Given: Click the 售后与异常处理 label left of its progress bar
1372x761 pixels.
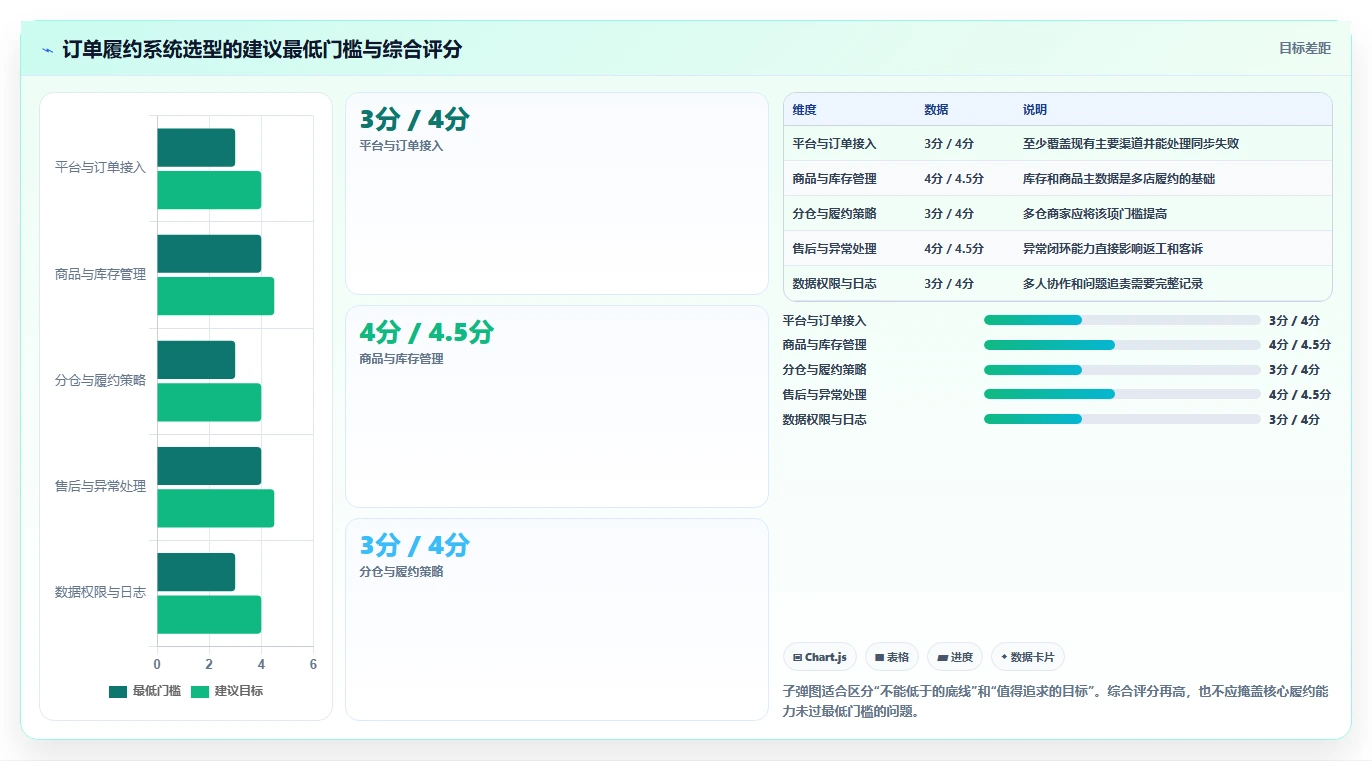Looking at the screenshot, I should point(824,395).
